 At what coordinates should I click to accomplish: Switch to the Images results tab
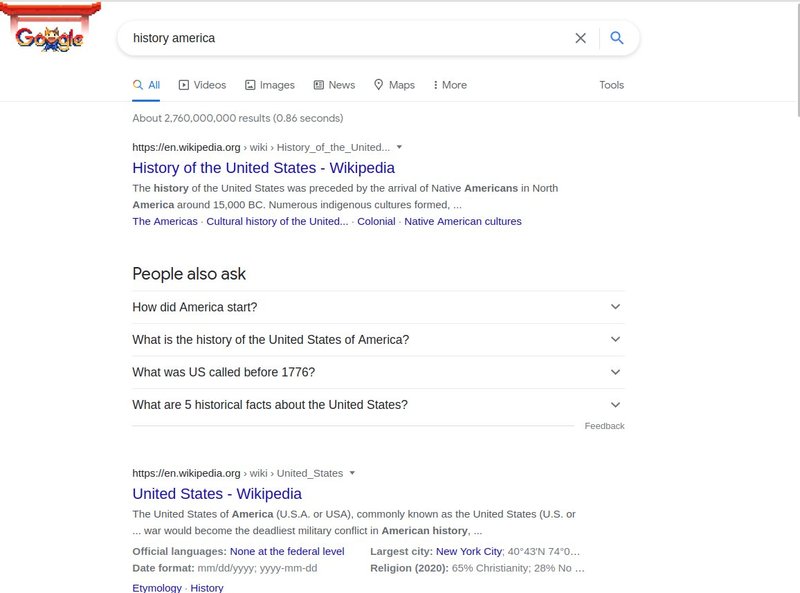point(270,85)
